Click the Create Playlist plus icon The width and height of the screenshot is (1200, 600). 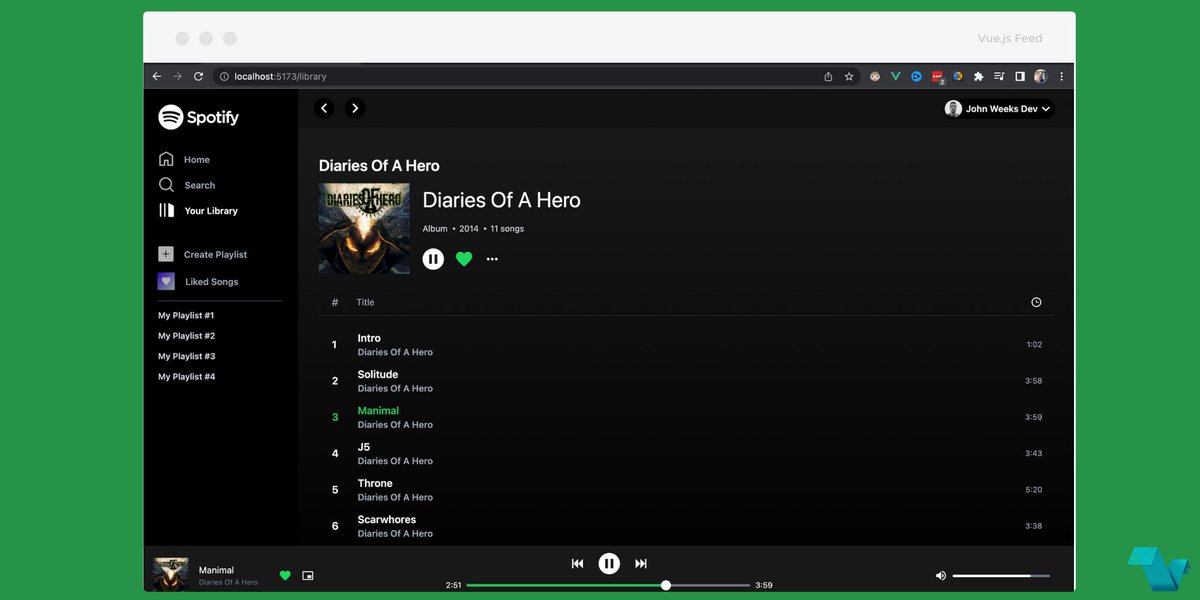tap(166, 254)
